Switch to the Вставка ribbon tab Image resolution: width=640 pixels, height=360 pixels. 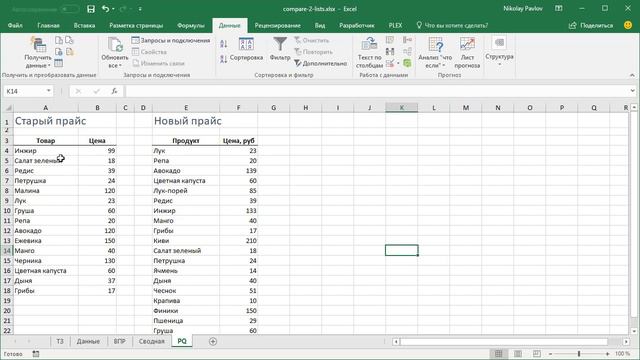coord(84,25)
